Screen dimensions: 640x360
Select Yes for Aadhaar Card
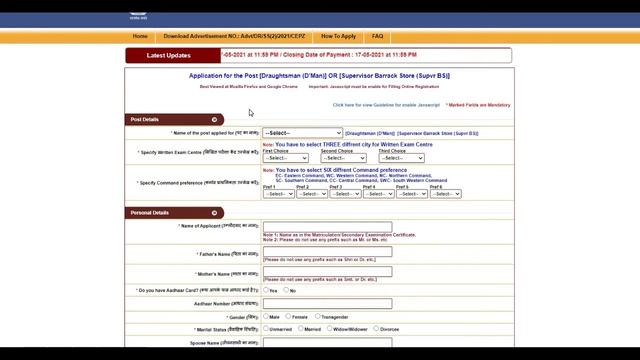[266, 290]
